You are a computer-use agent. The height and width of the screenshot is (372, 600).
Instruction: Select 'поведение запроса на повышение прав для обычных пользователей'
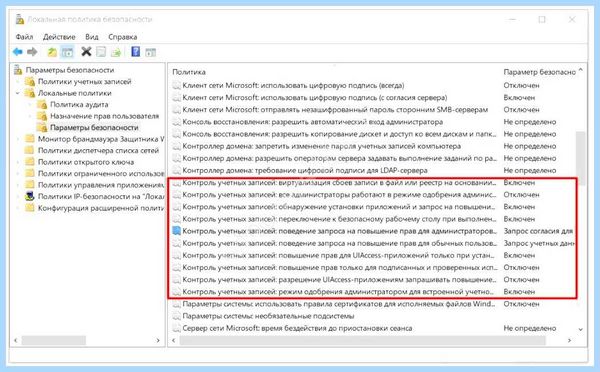coord(340,243)
